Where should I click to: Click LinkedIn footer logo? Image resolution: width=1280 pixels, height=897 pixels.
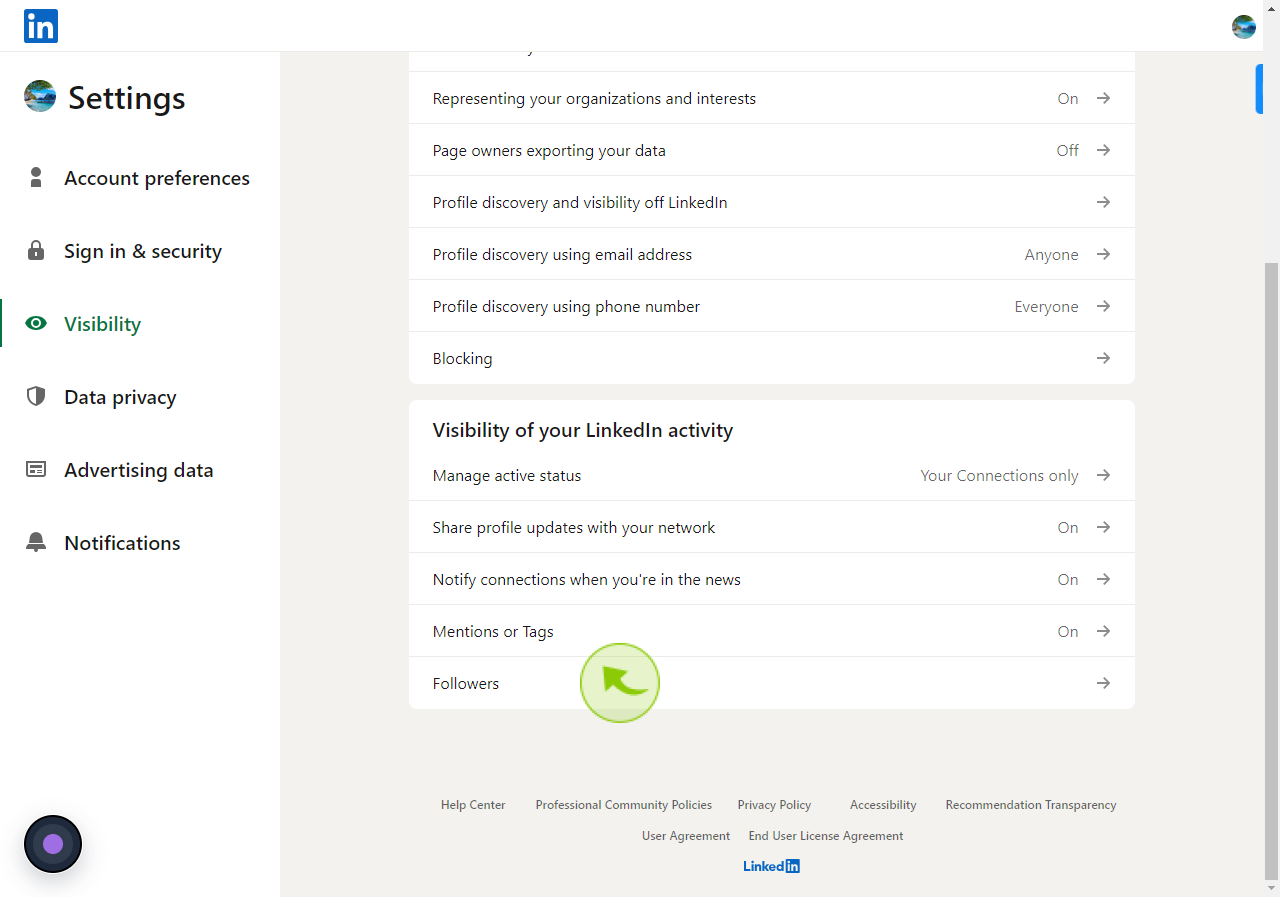(771, 866)
